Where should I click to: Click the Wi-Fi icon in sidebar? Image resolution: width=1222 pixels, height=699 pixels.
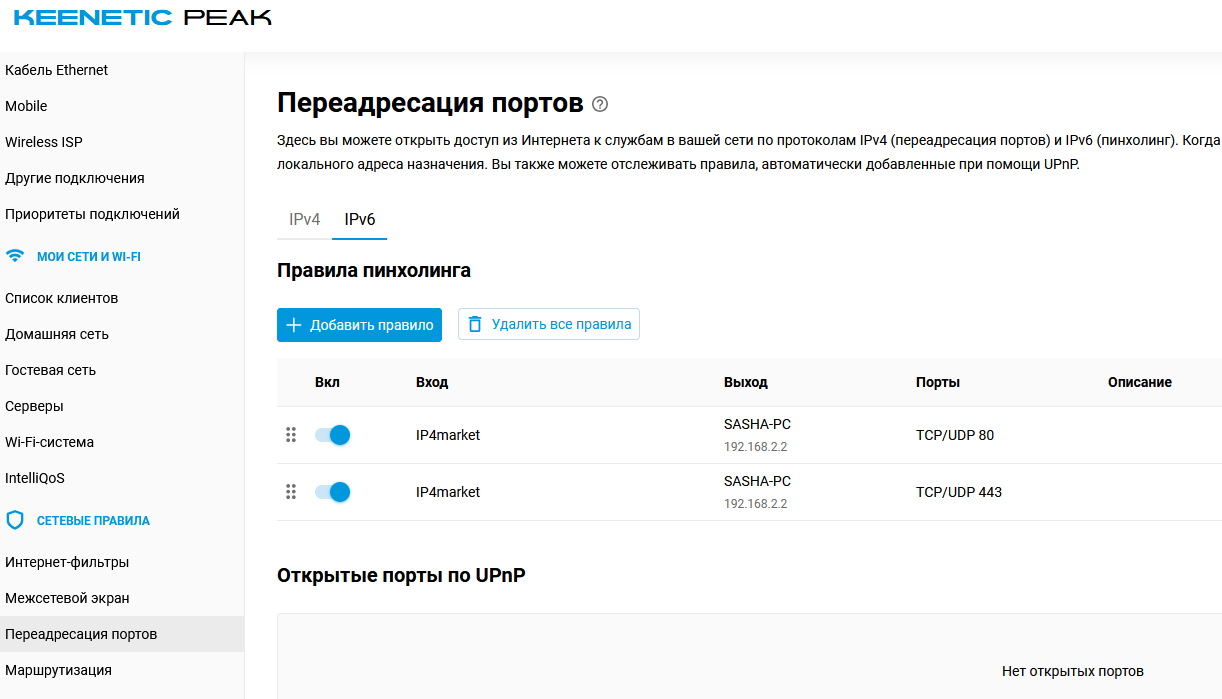click(x=15, y=256)
